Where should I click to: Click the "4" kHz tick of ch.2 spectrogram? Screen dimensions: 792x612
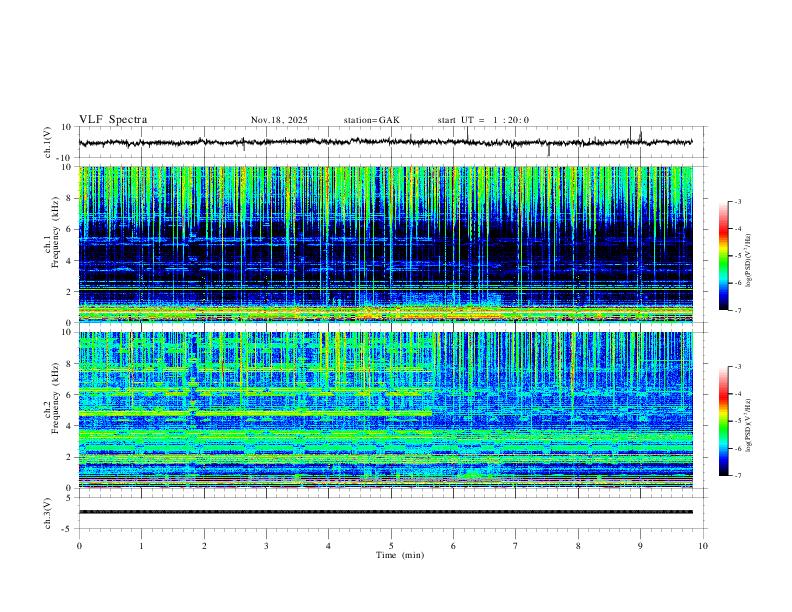(x=69, y=426)
